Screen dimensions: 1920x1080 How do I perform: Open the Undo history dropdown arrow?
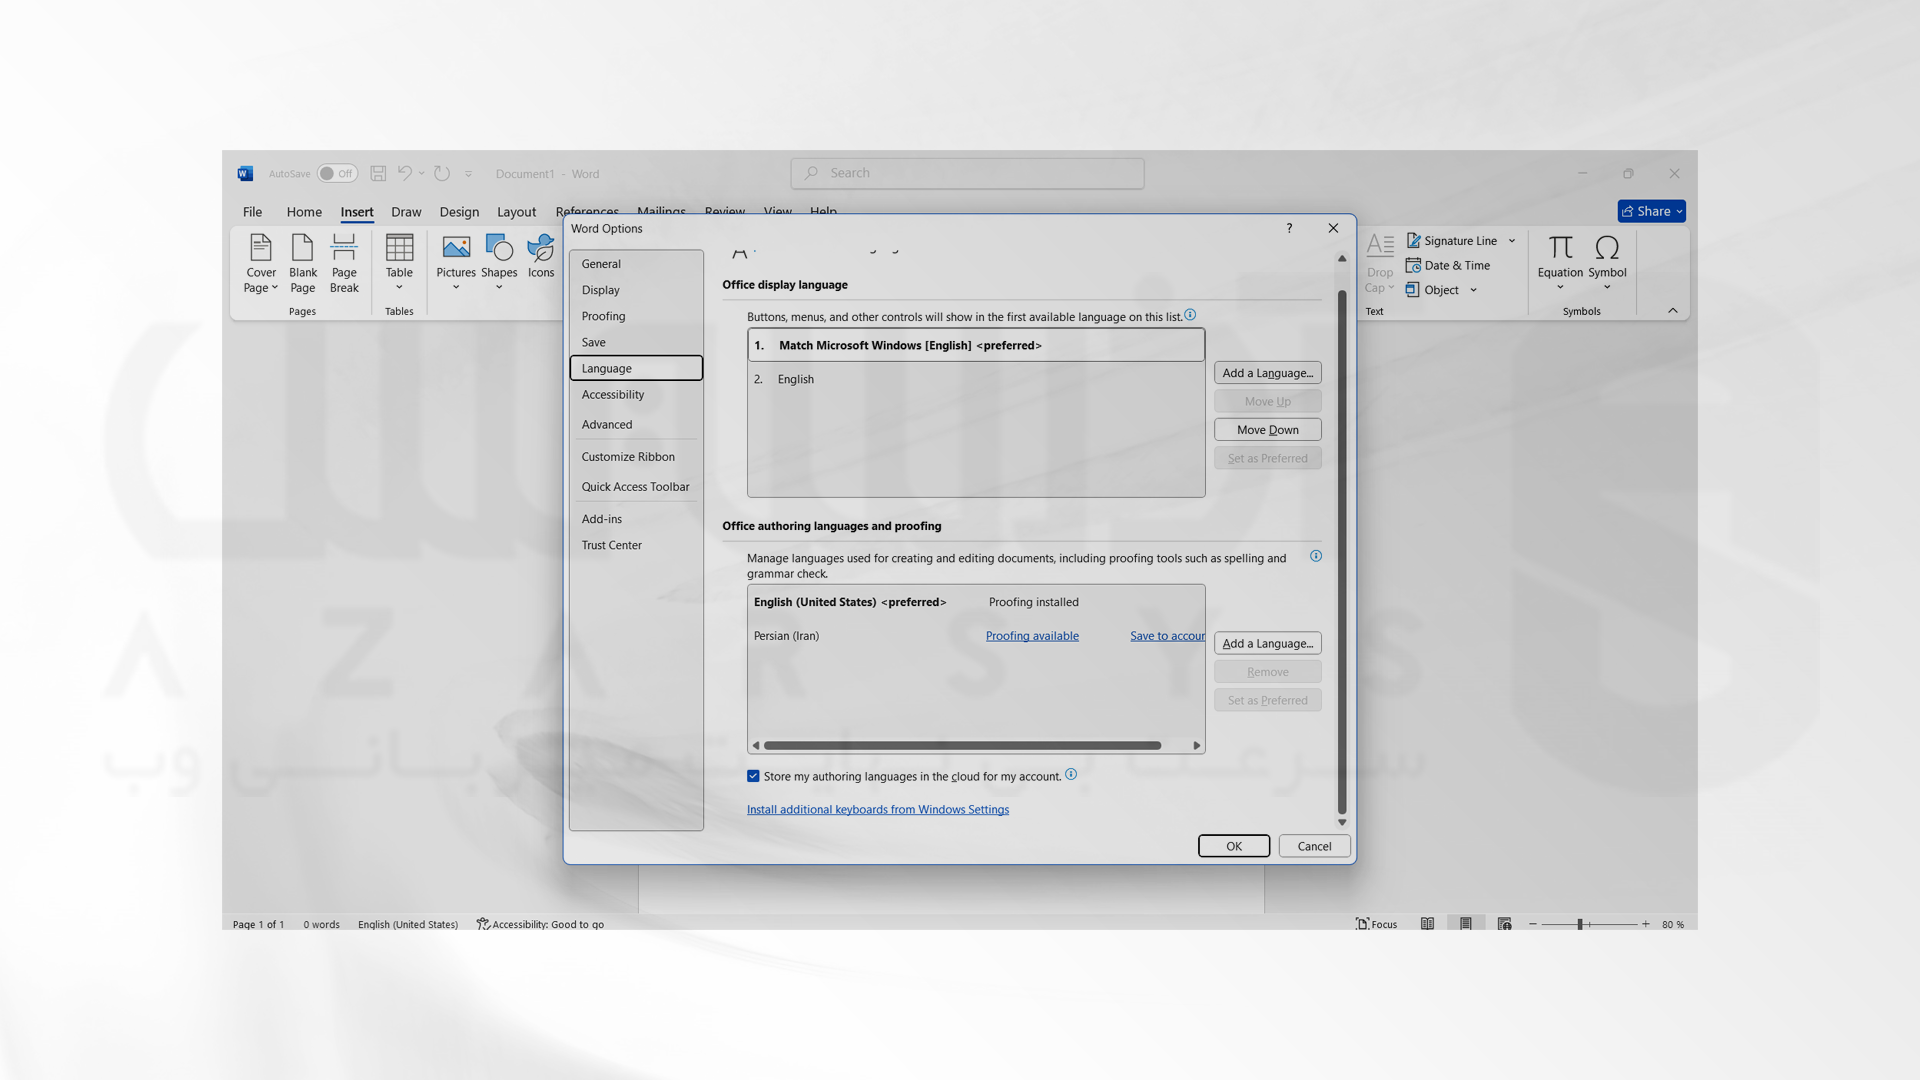(x=422, y=173)
